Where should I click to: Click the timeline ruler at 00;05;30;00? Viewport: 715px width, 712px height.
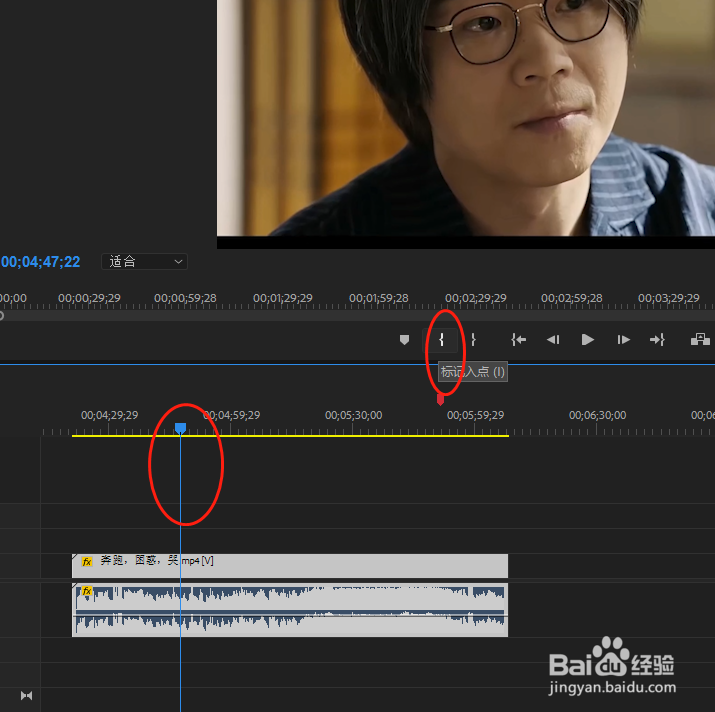pyautogui.click(x=353, y=416)
